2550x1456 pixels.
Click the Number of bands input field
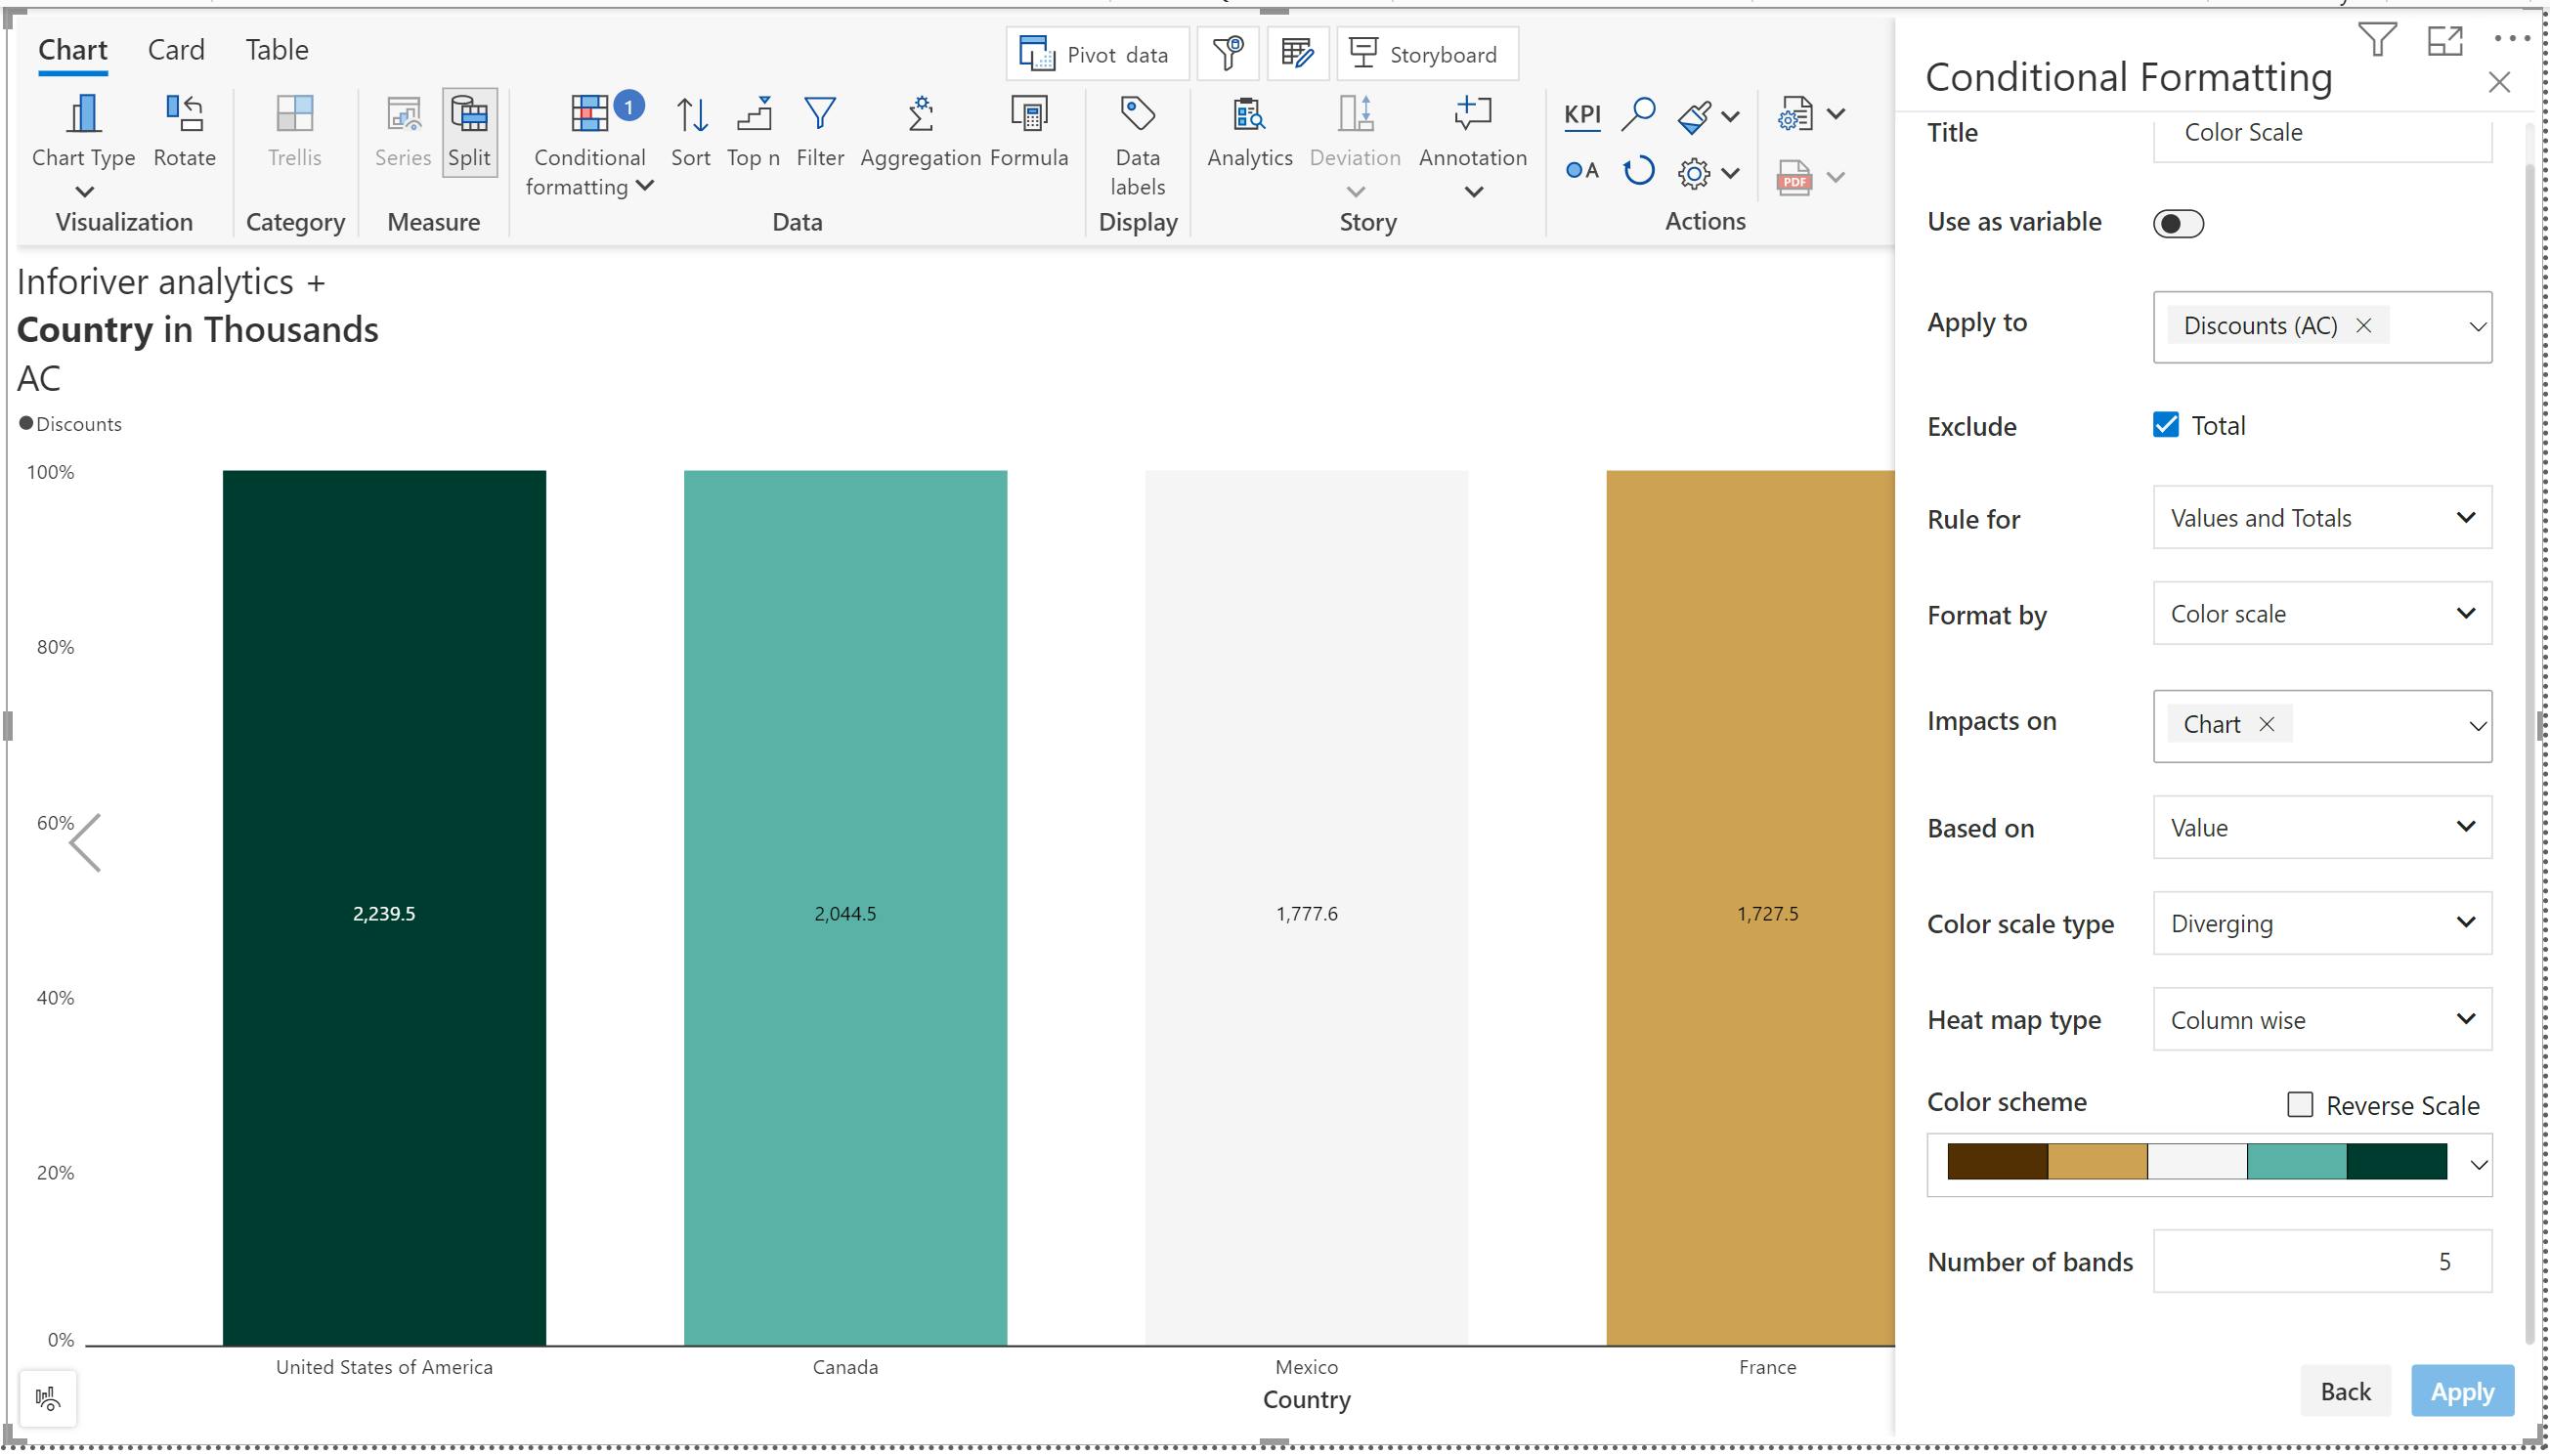click(x=2321, y=1261)
